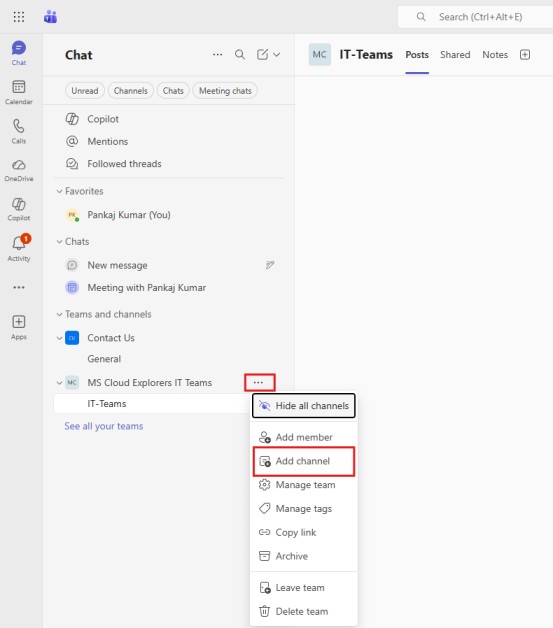The height and width of the screenshot is (628, 553).
Task: Click the Microsoft Teams logo icon
Action: pyautogui.click(x=50, y=17)
